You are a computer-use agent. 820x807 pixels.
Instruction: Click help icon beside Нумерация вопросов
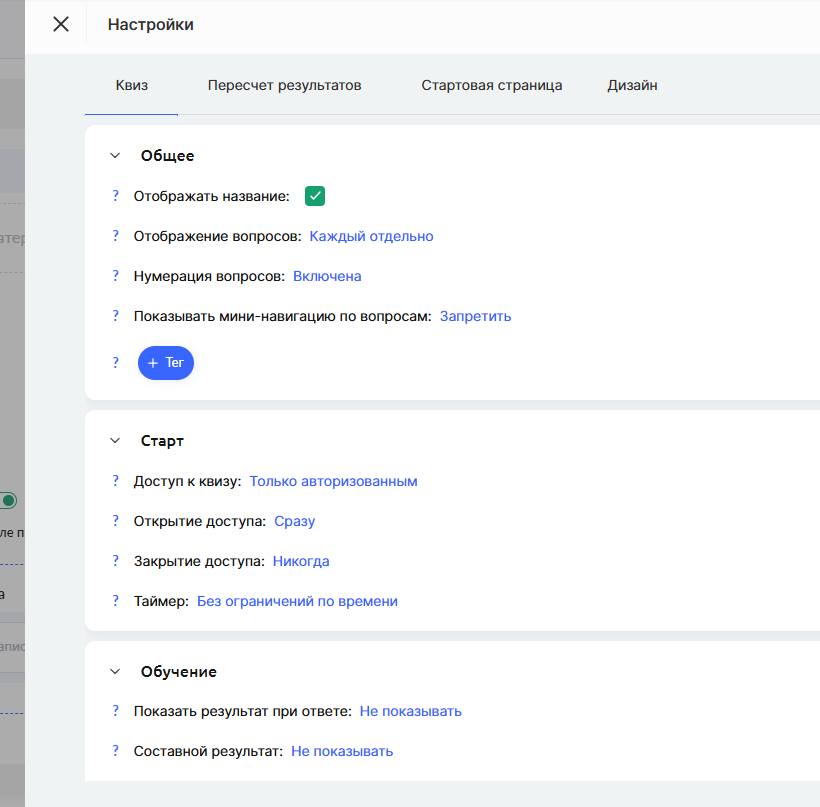point(116,276)
